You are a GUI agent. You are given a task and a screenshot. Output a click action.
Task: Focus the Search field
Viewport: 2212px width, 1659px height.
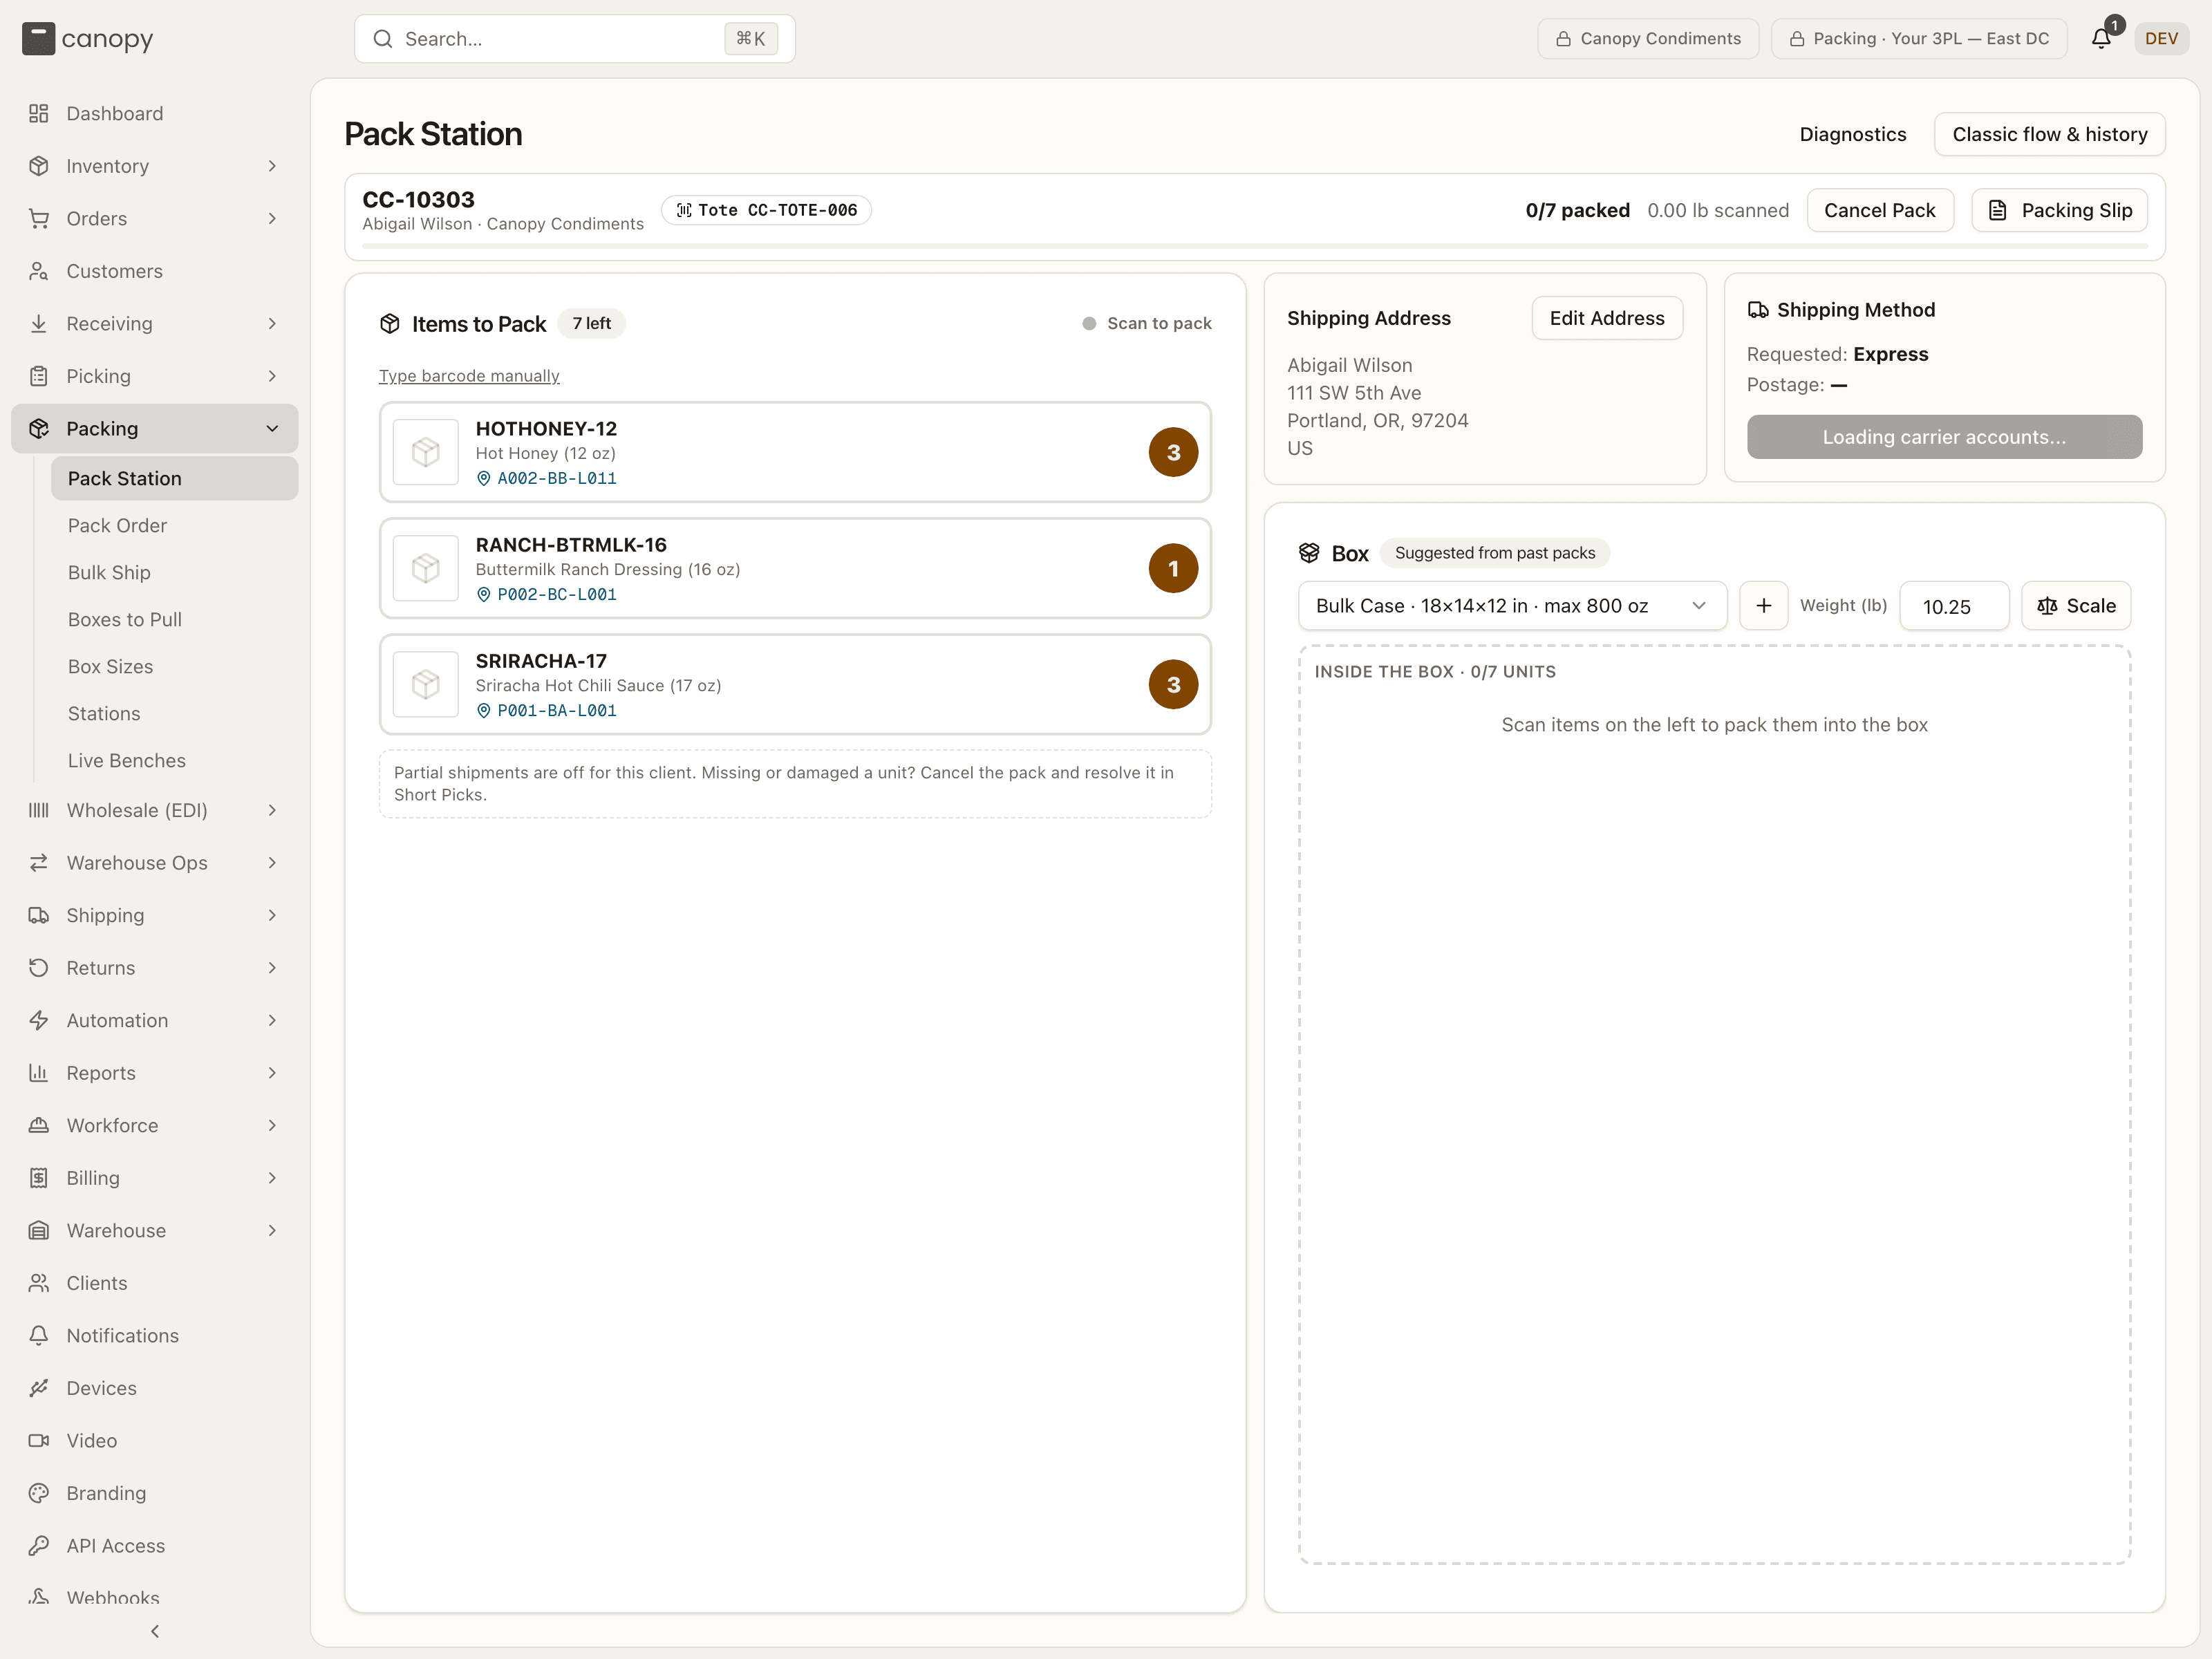(575, 39)
